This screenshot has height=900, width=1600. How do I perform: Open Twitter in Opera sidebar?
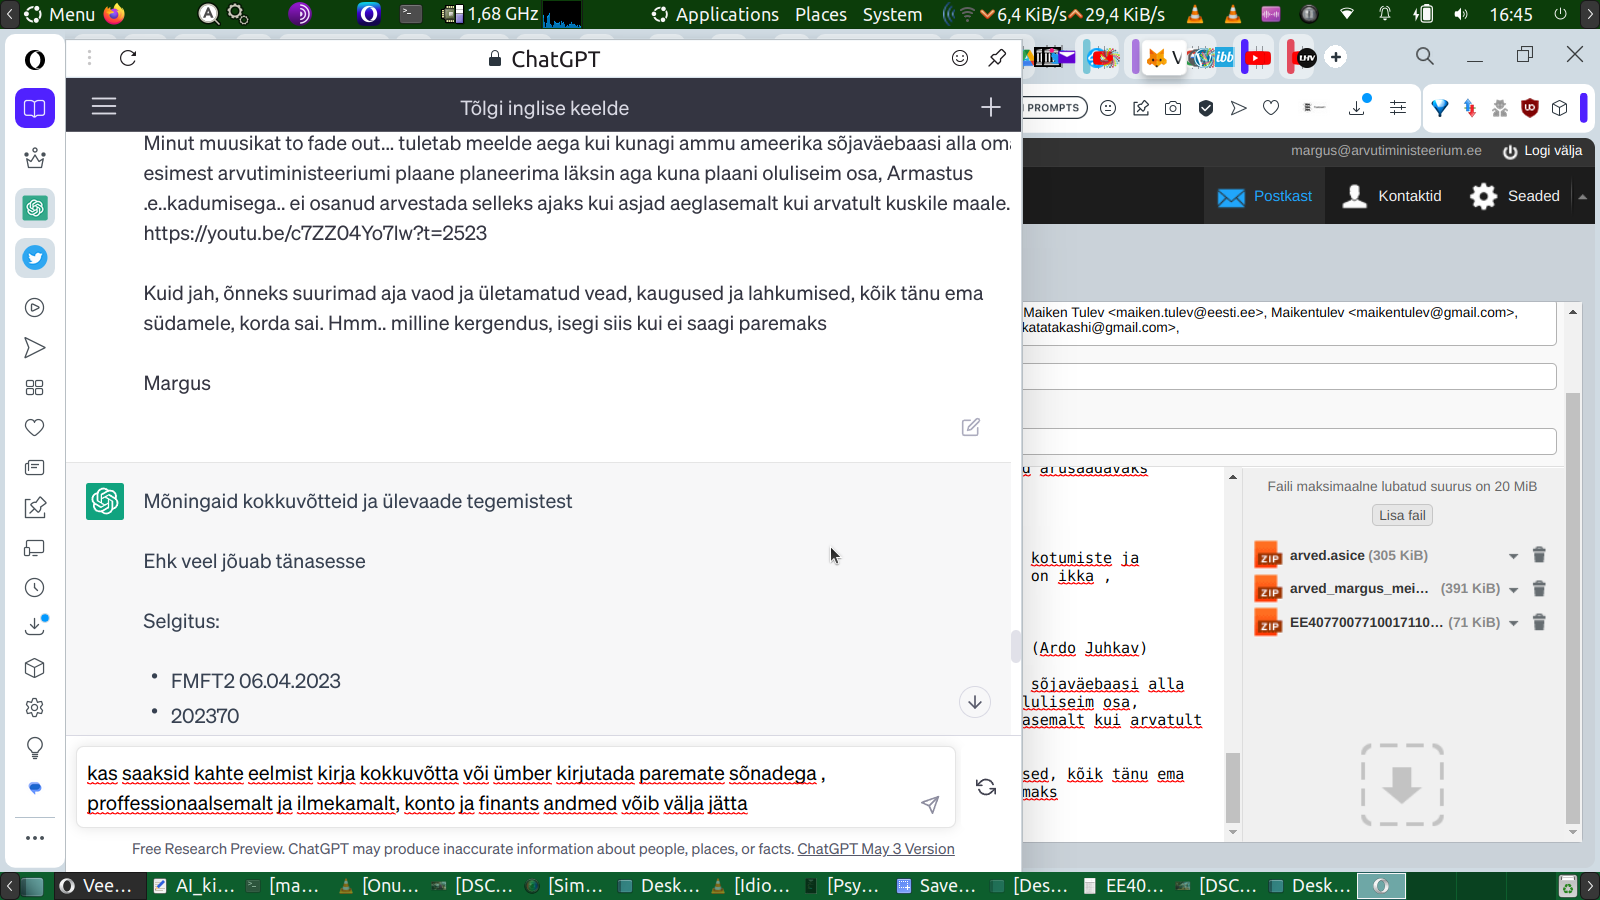(x=35, y=258)
